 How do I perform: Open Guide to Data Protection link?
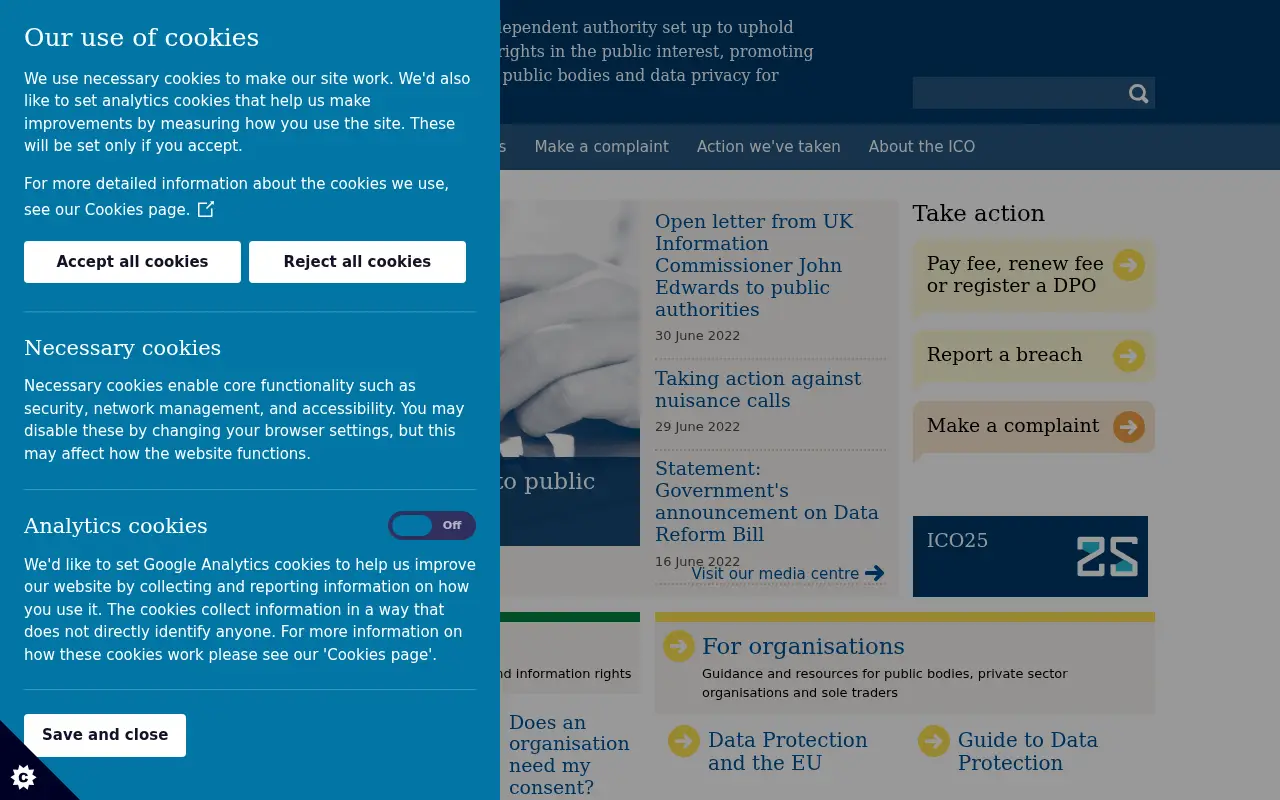pos(1028,751)
